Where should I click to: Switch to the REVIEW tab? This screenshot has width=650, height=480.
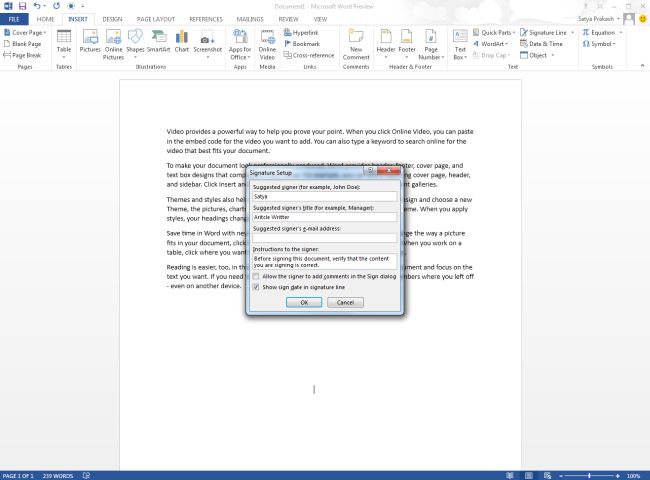[x=289, y=19]
